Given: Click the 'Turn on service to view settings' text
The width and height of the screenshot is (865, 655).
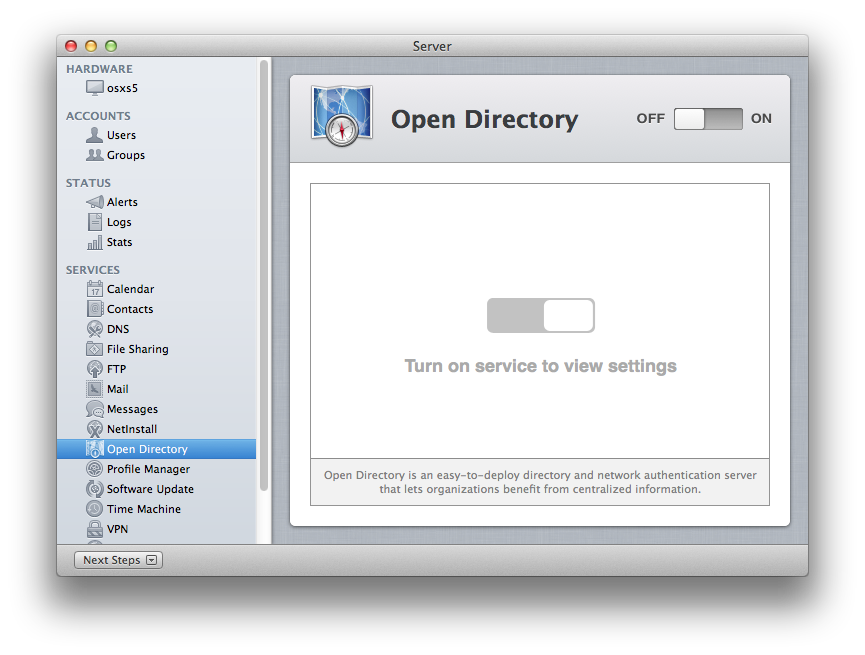Looking at the screenshot, I should [x=541, y=366].
